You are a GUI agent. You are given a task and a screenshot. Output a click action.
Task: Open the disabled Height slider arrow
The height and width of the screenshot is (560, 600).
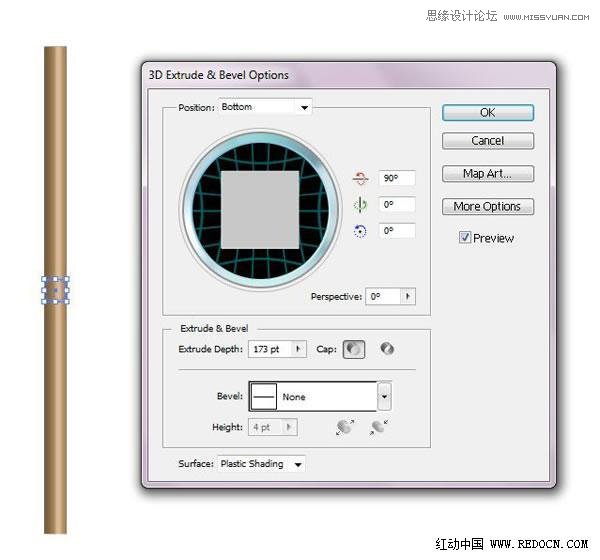(289, 427)
